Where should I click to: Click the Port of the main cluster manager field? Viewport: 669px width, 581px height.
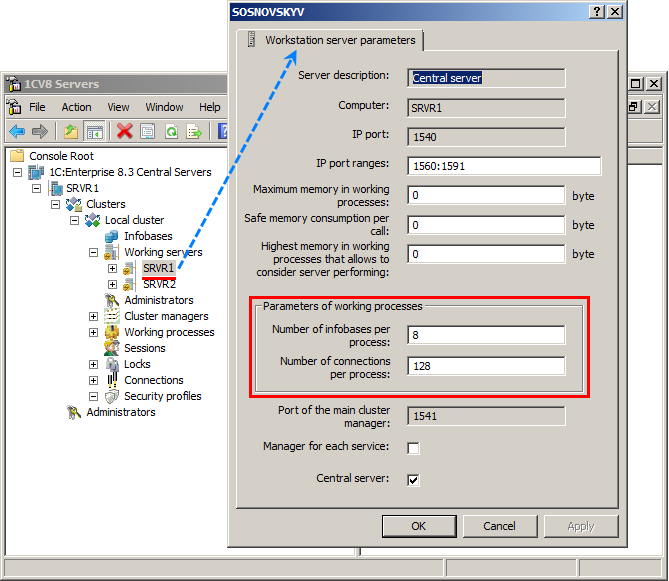click(x=486, y=416)
